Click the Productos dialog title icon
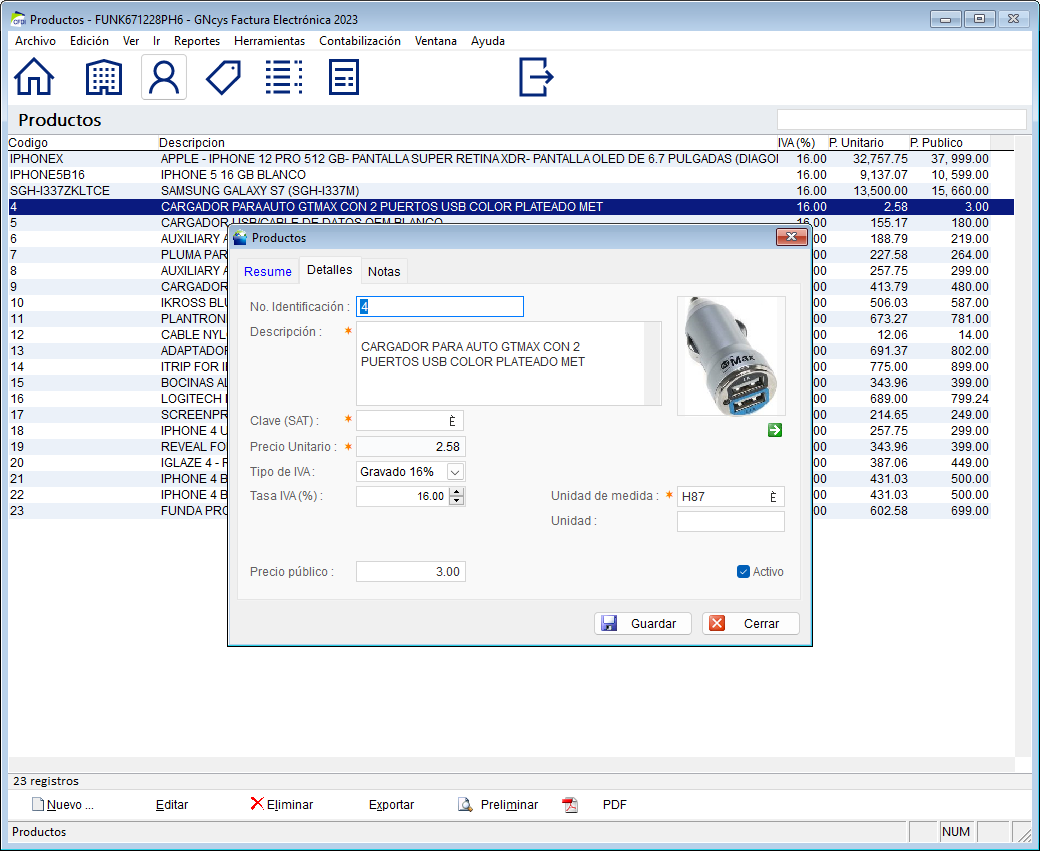The height and width of the screenshot is (851, 1040). tap(240, 237)
